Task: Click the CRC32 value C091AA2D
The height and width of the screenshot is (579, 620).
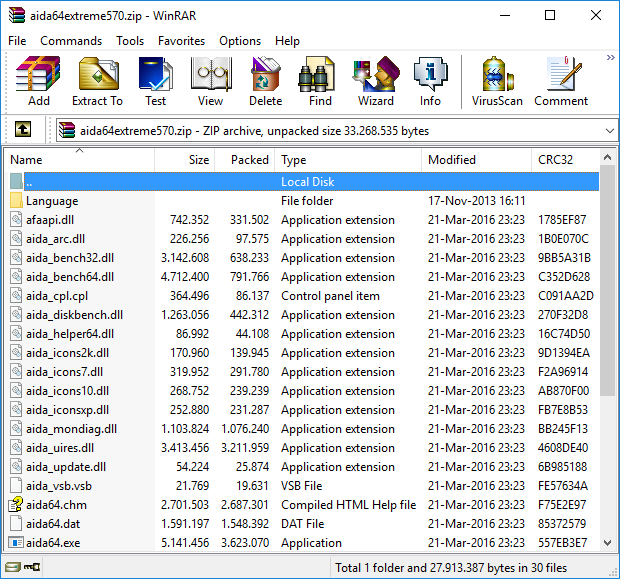Action: 565,296
